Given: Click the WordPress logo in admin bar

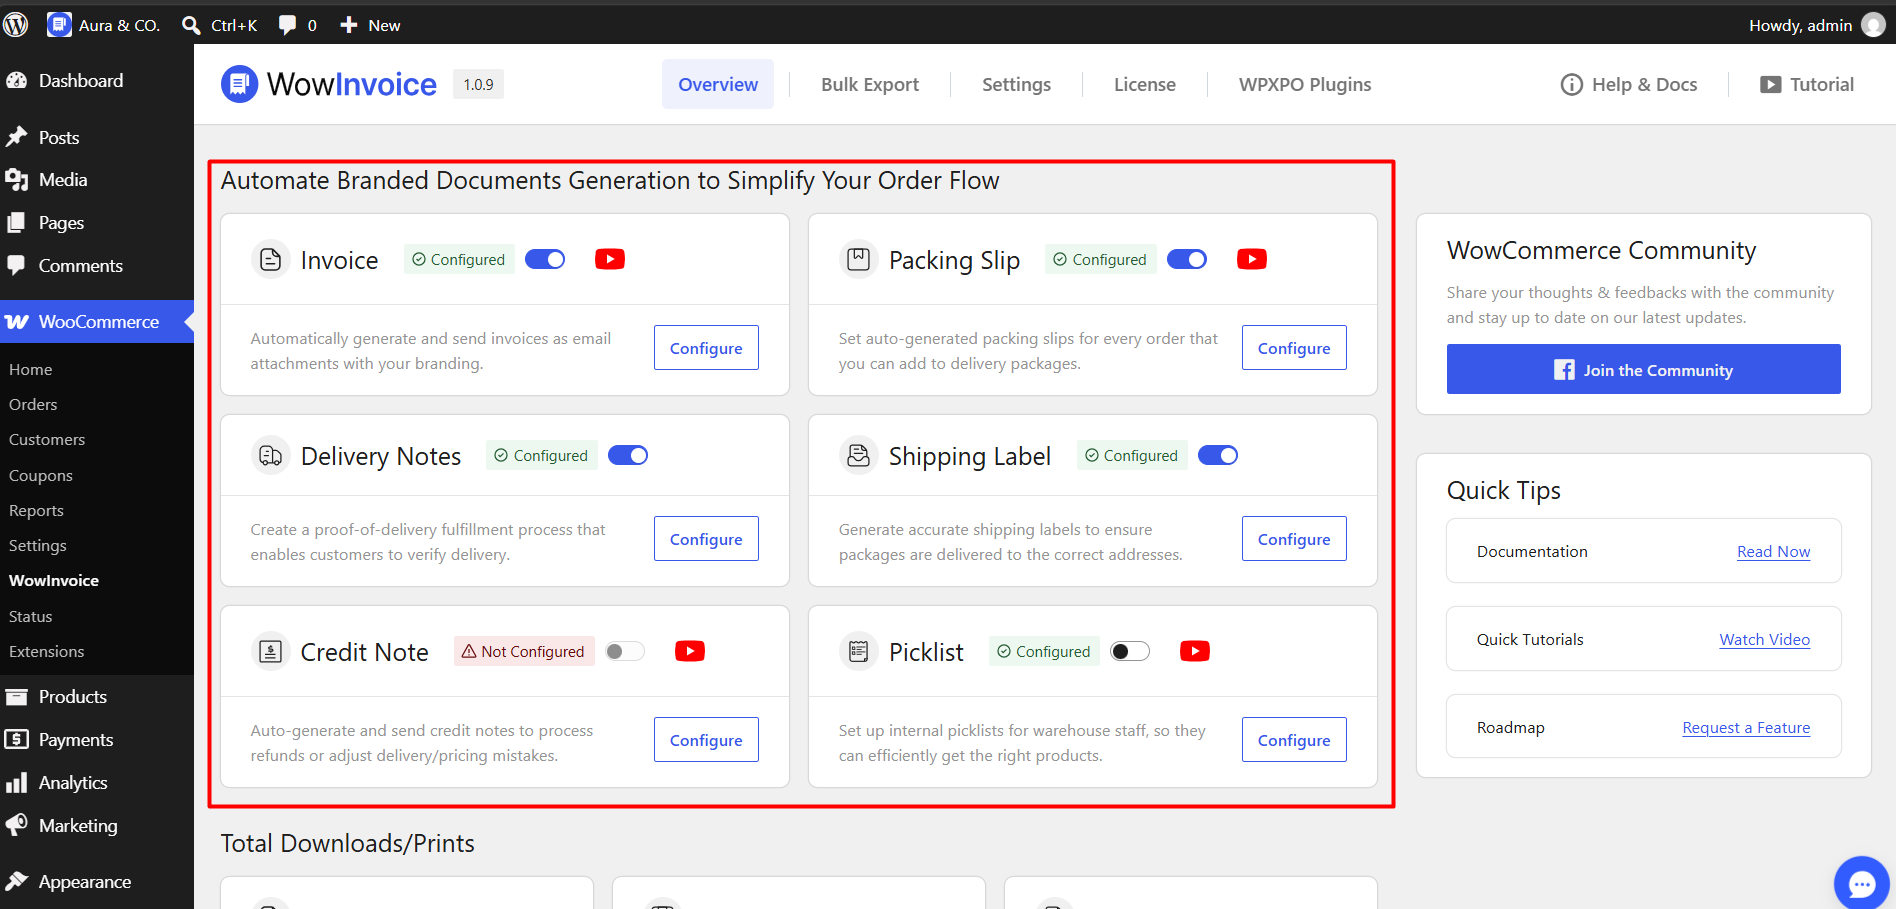Looking at the screenshot, I should [16, 25].
